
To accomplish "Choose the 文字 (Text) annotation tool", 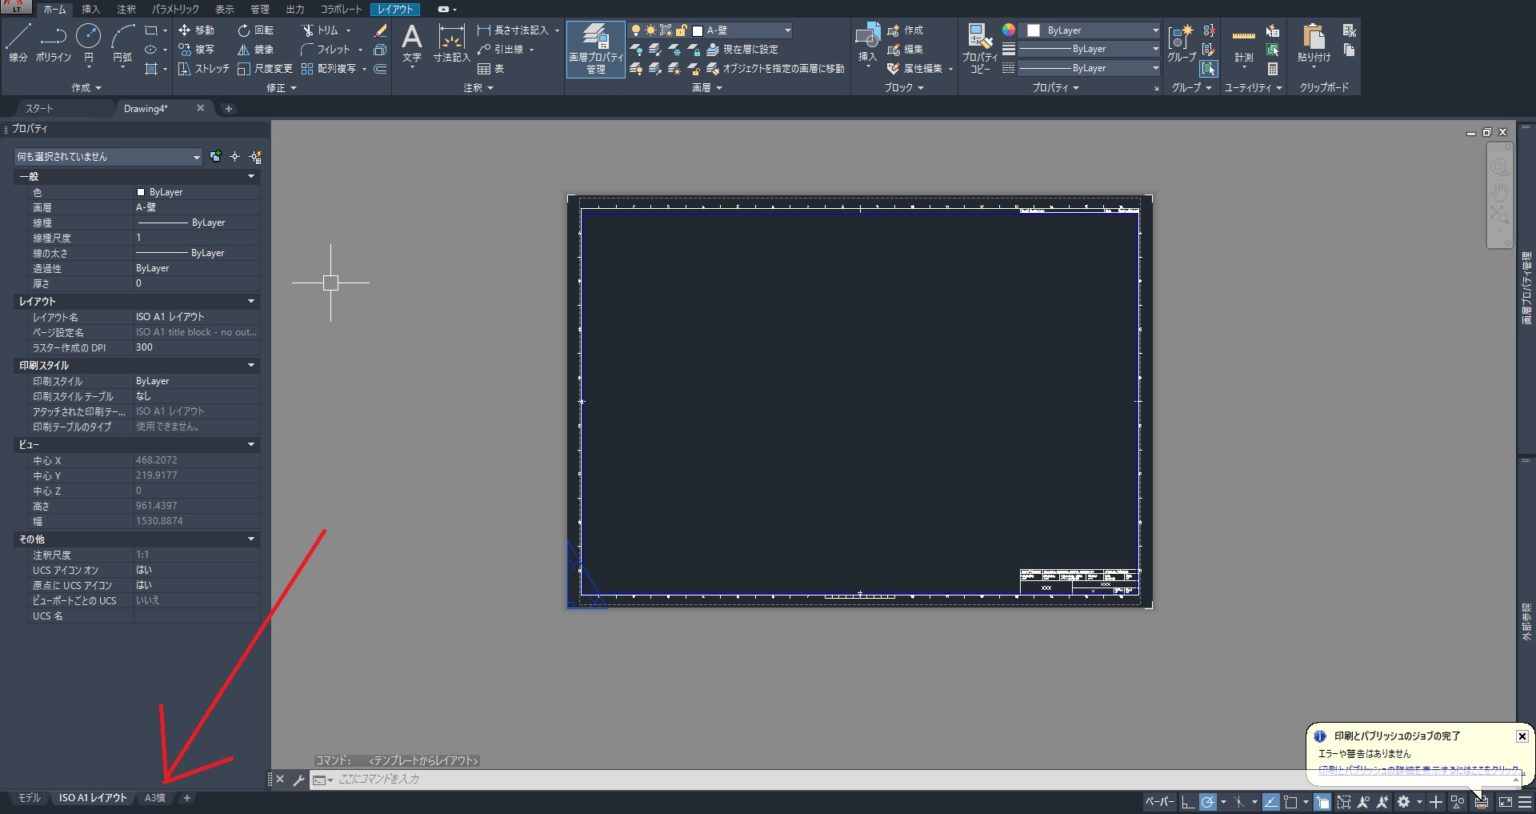I will click(411, 44).
